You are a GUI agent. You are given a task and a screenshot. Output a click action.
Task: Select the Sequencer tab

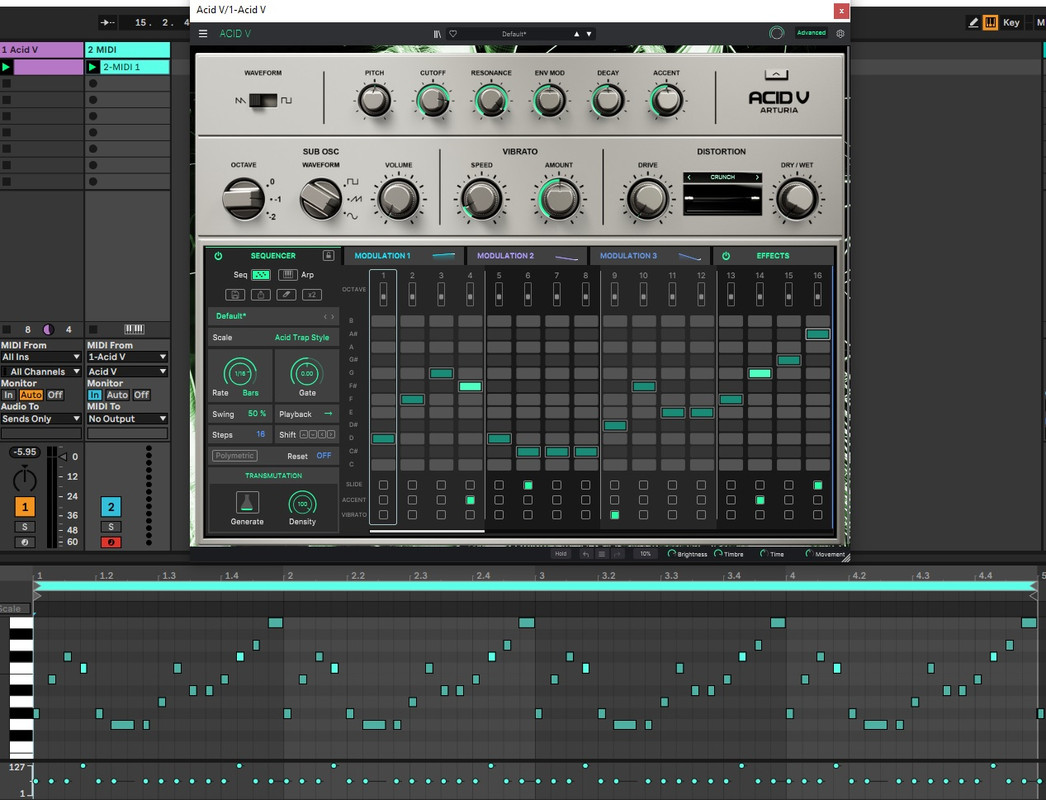[x=273, y=256]
